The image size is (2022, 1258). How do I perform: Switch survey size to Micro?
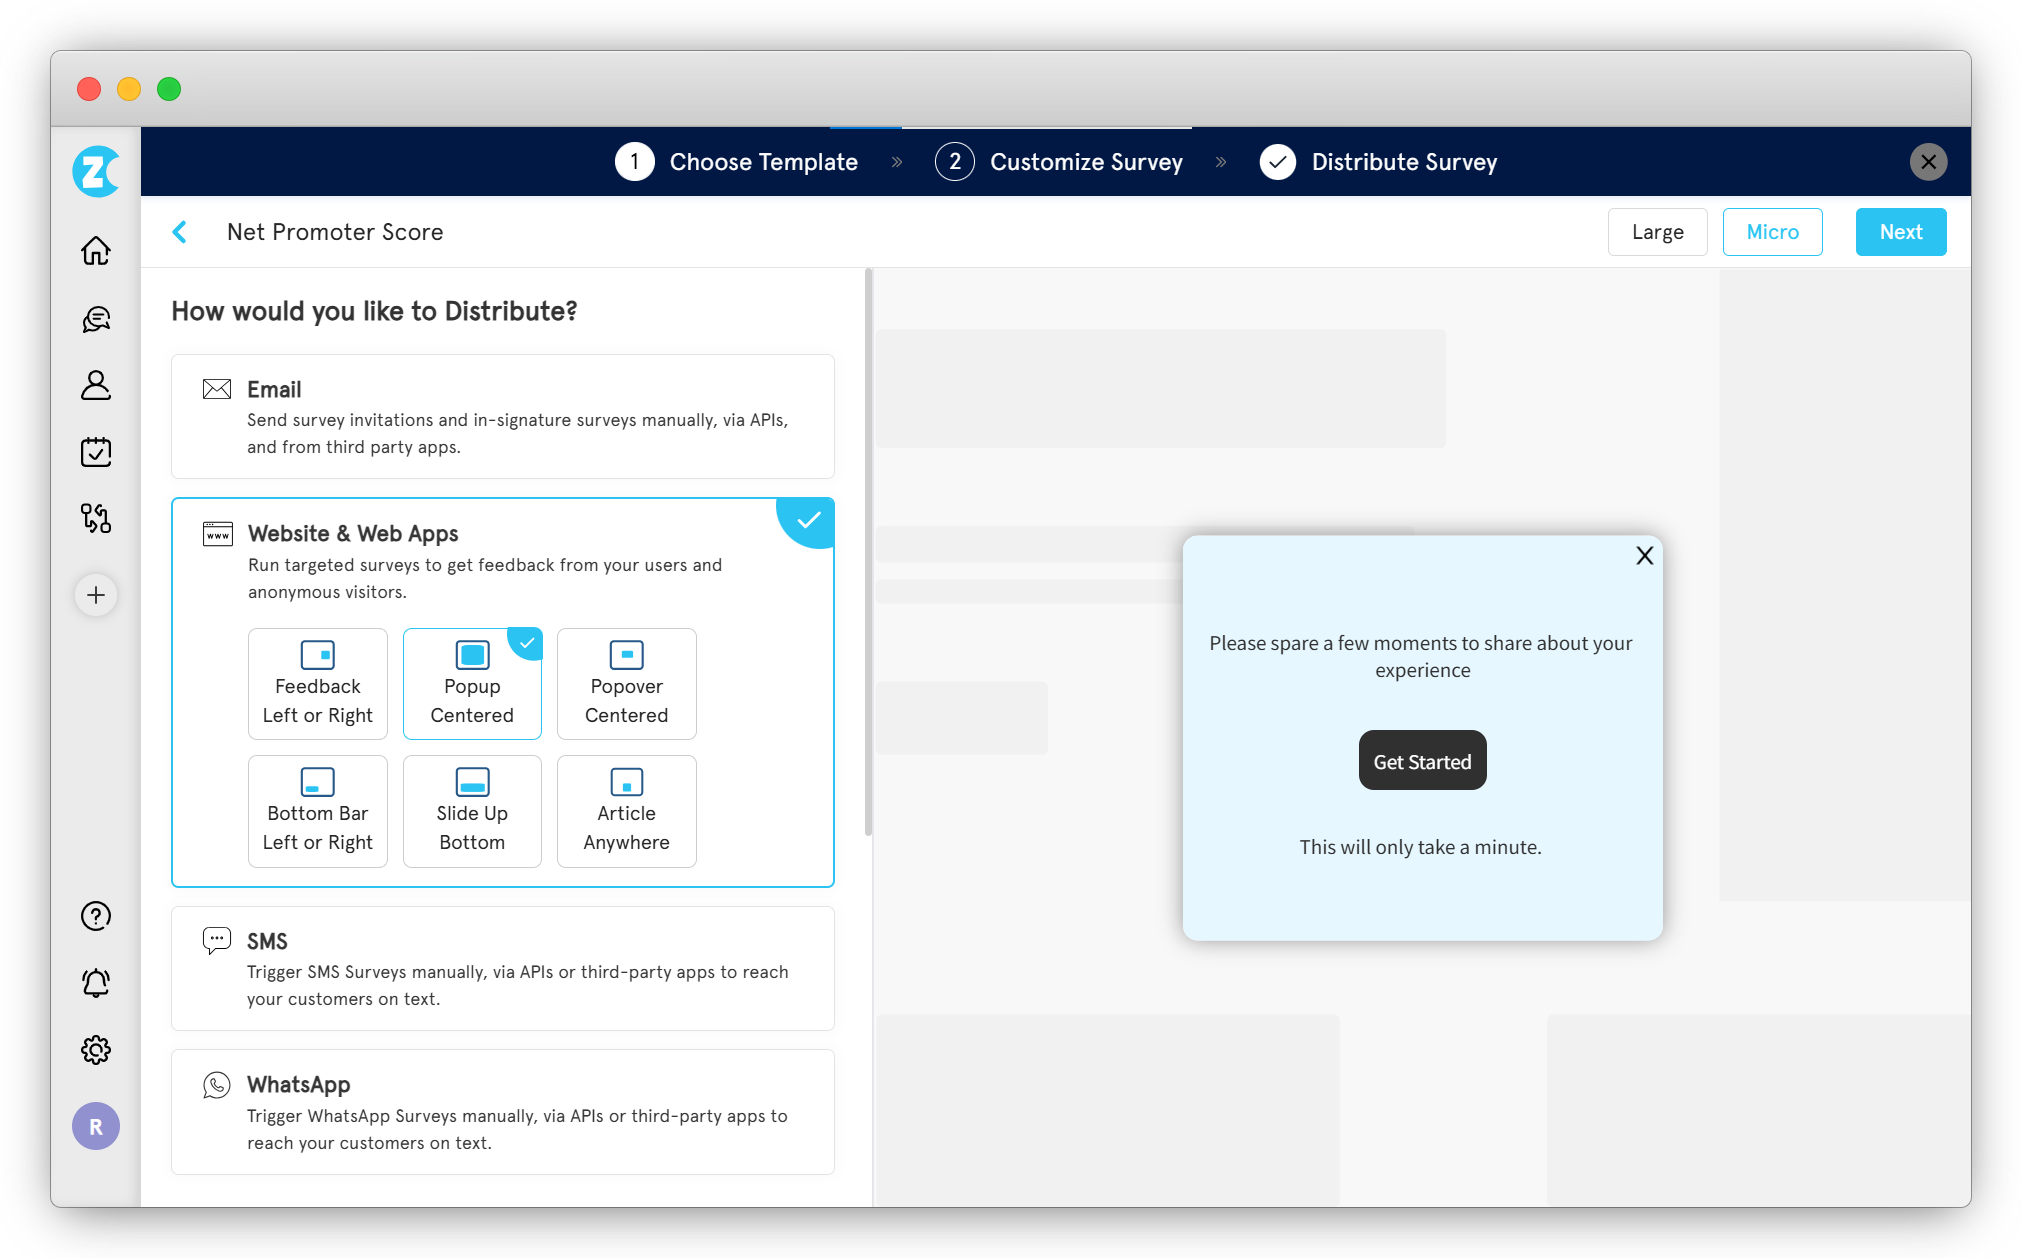click(1772, 231)
